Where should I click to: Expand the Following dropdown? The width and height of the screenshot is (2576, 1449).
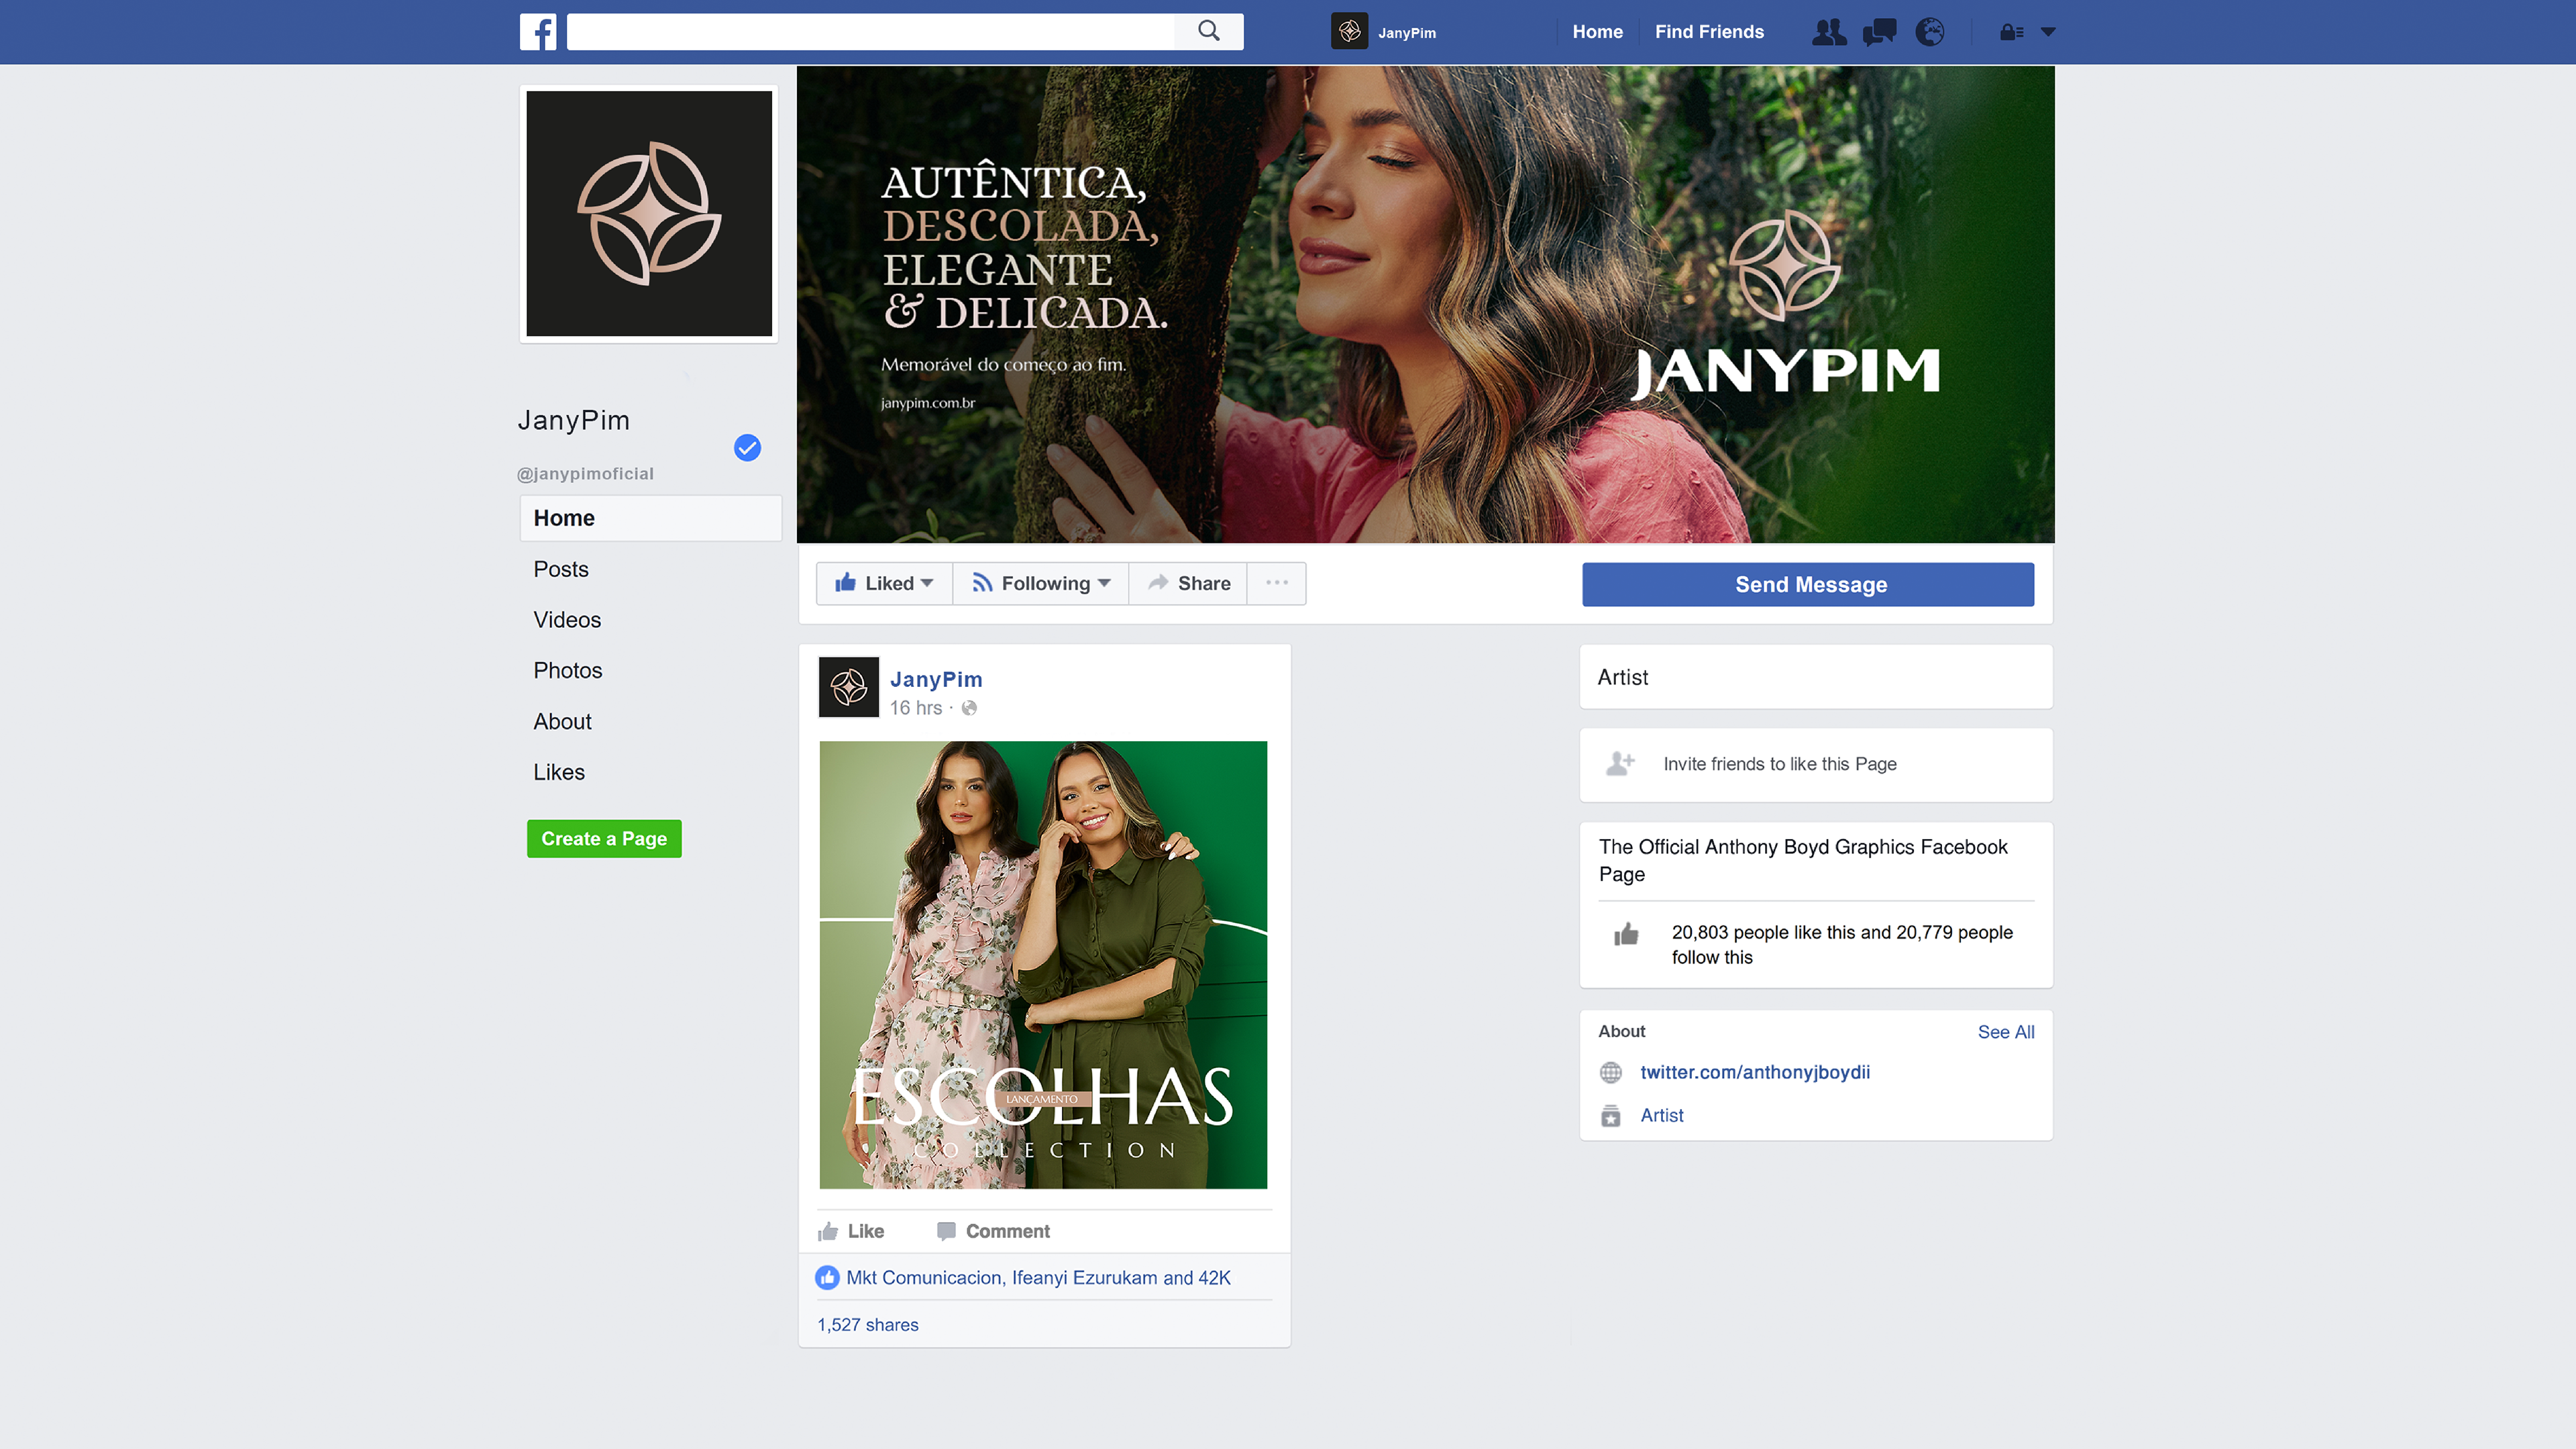click(1041, 583)
